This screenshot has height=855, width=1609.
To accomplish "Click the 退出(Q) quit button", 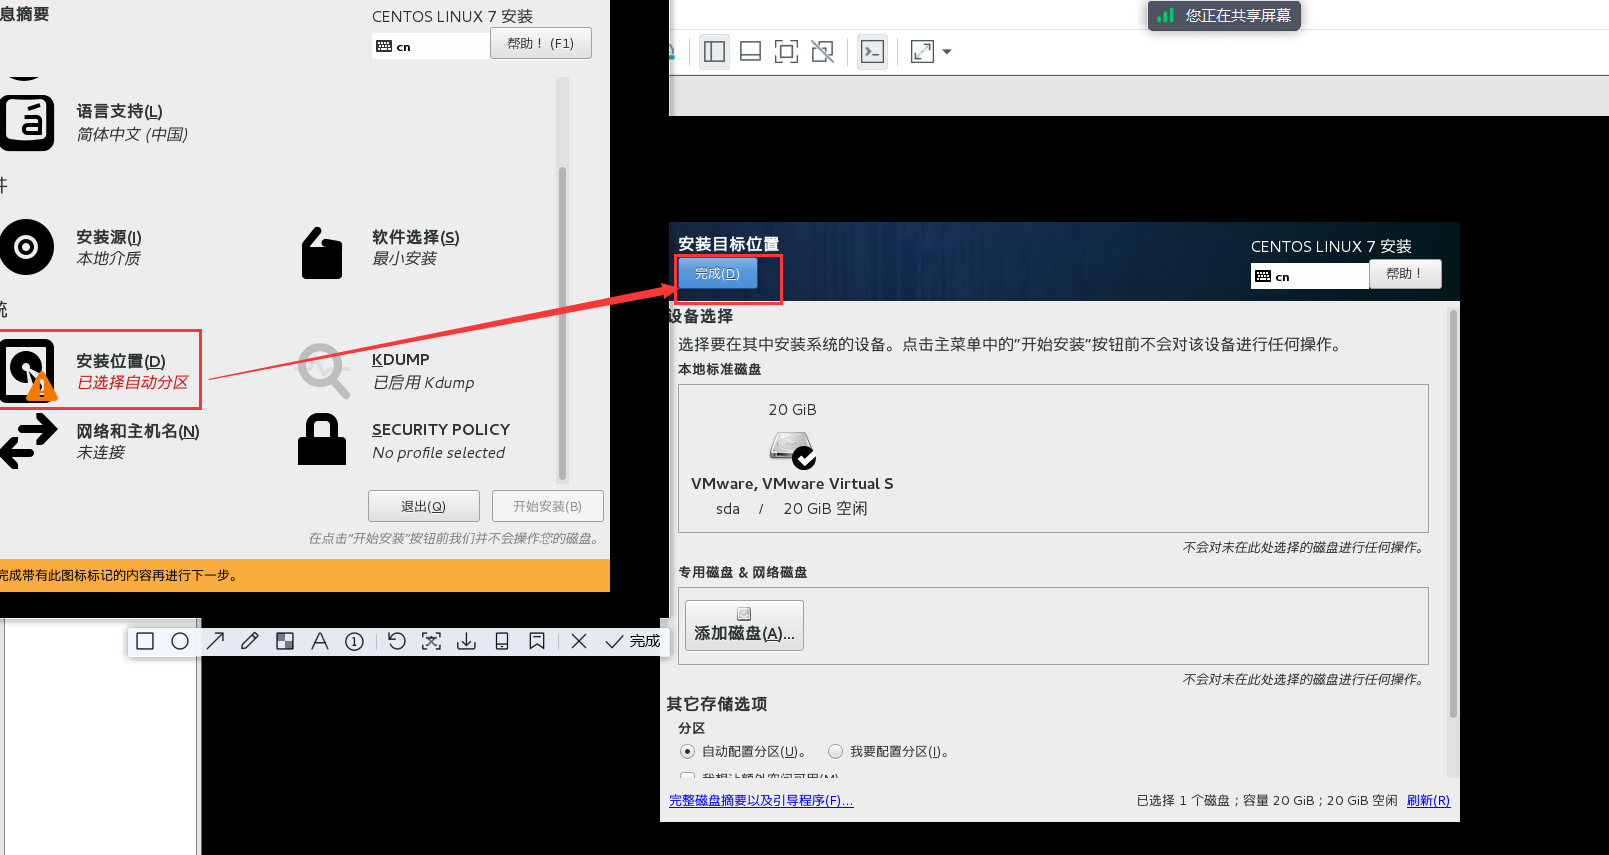I will (424, 506).
